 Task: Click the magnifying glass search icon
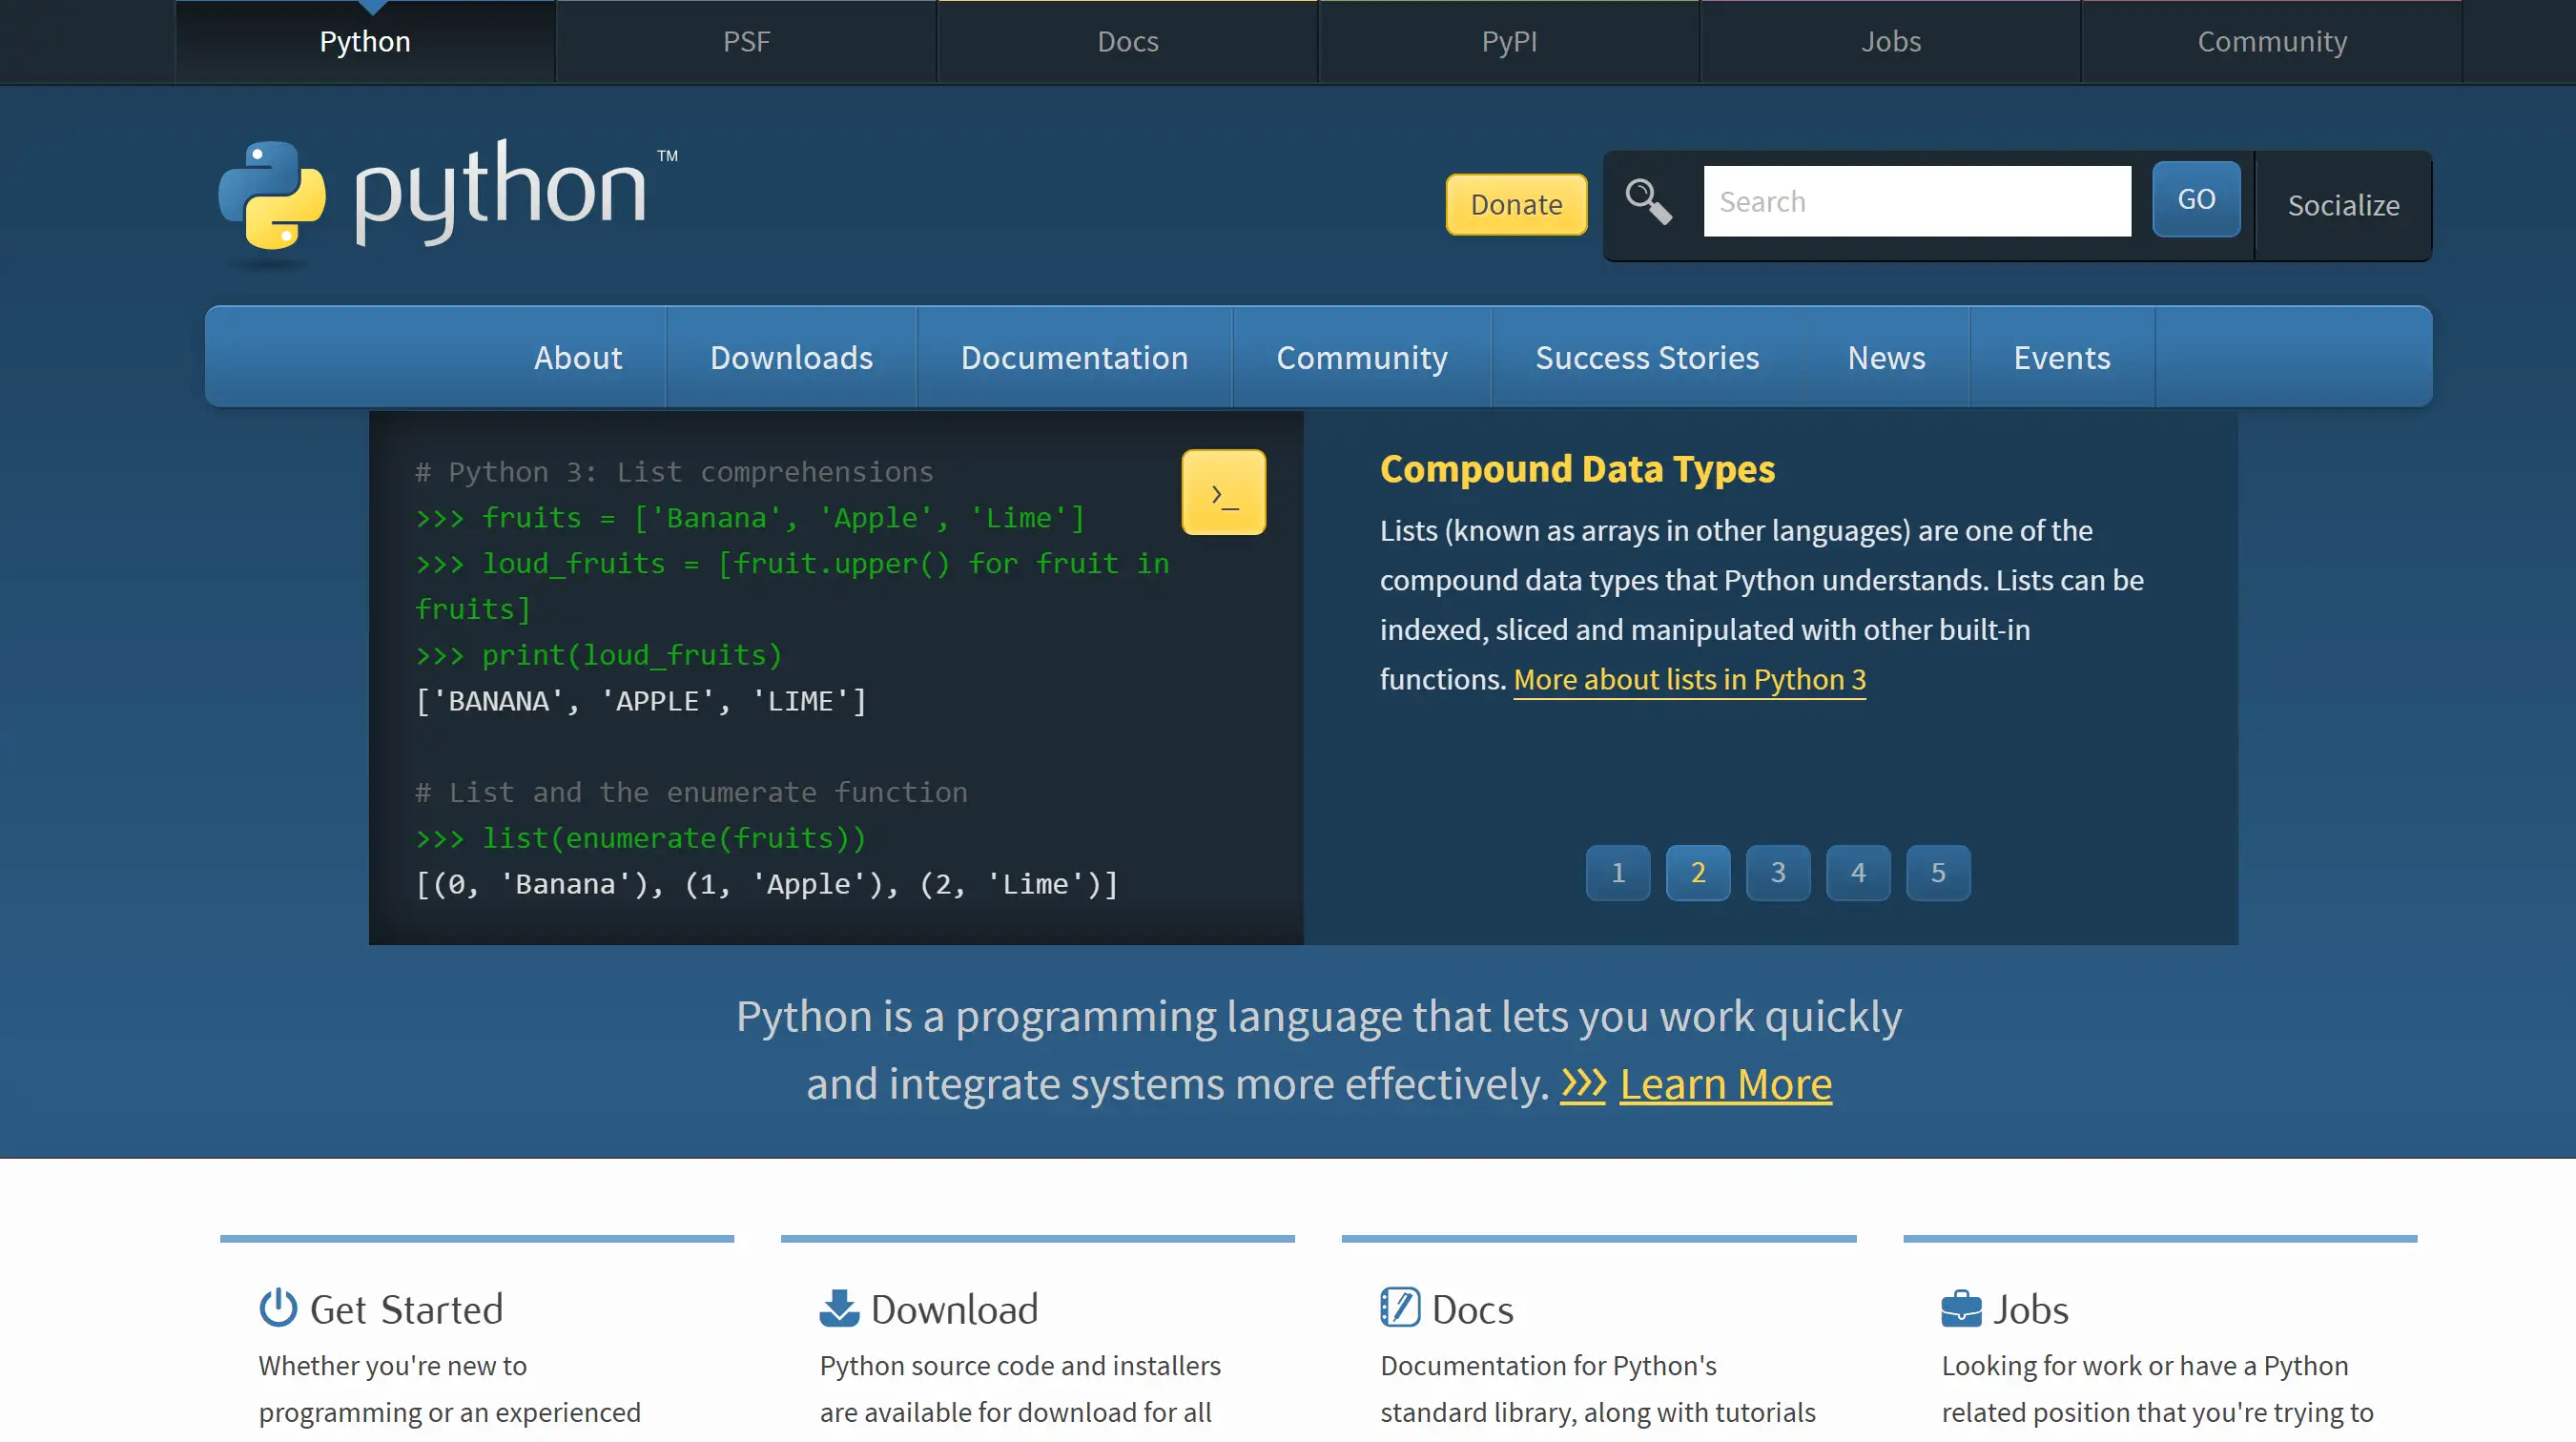coord(1648,201)
